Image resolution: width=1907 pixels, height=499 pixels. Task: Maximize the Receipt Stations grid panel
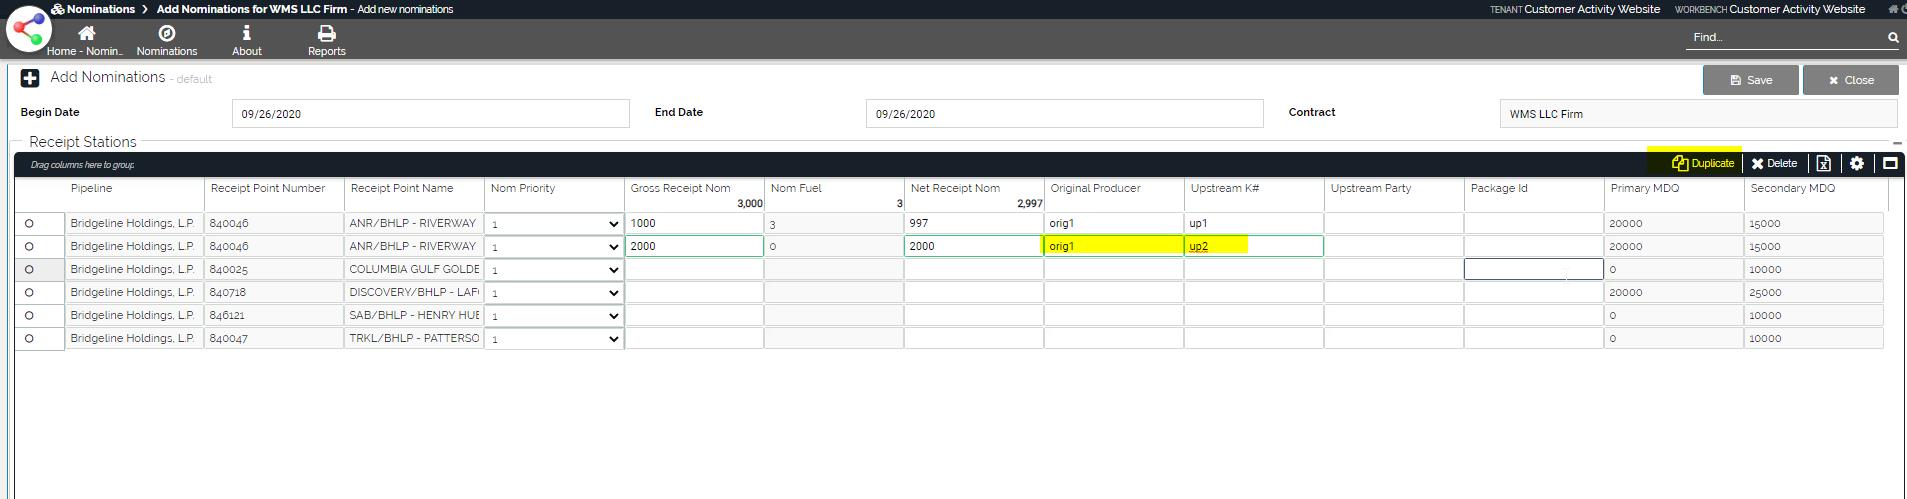(x=1889, y=164)
